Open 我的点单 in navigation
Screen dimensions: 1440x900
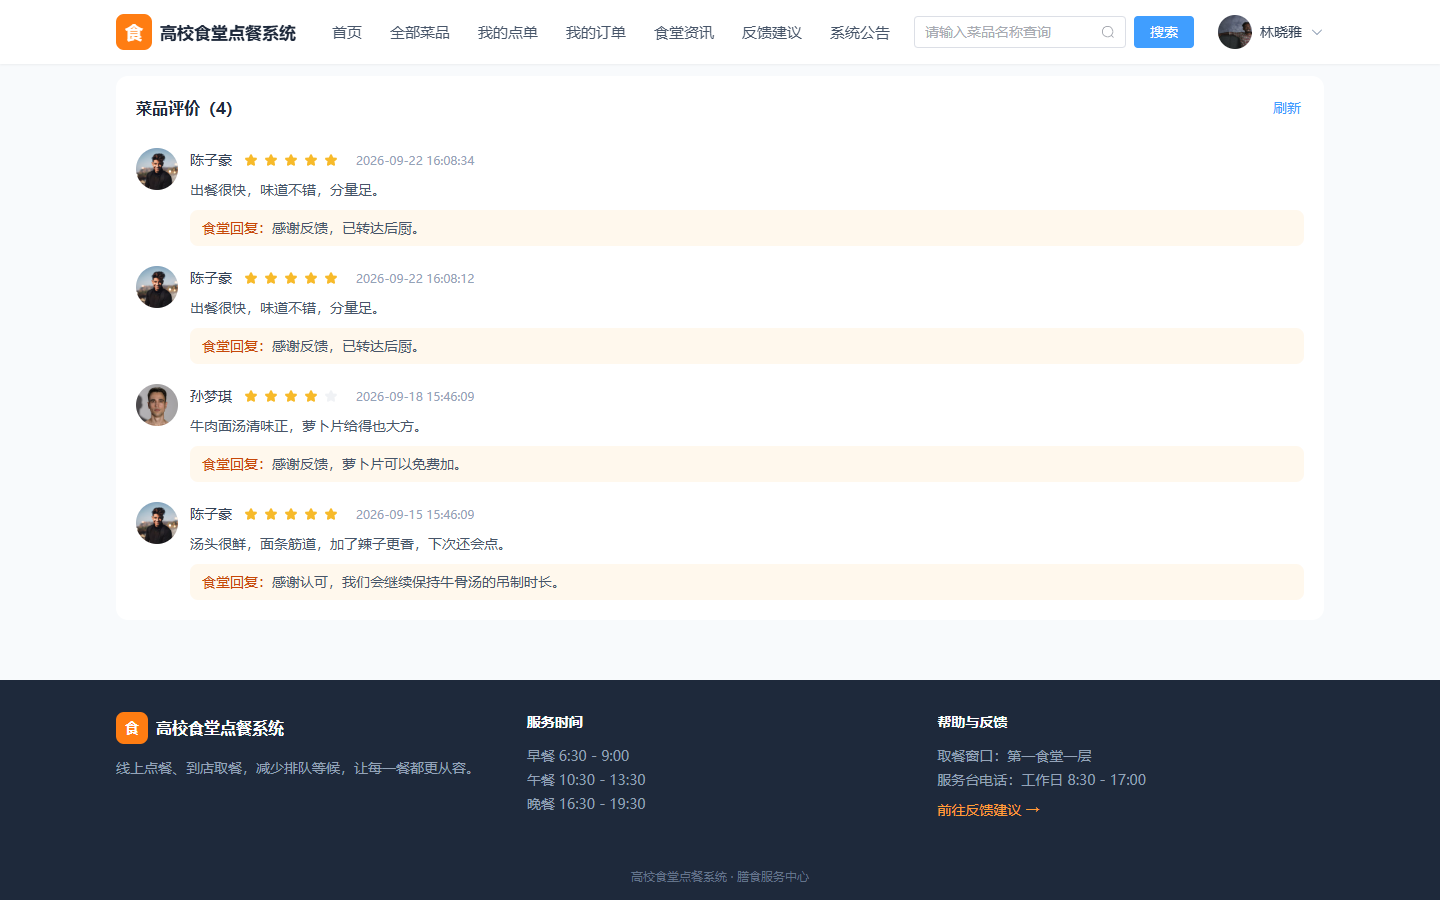click(x=508, y=32)
